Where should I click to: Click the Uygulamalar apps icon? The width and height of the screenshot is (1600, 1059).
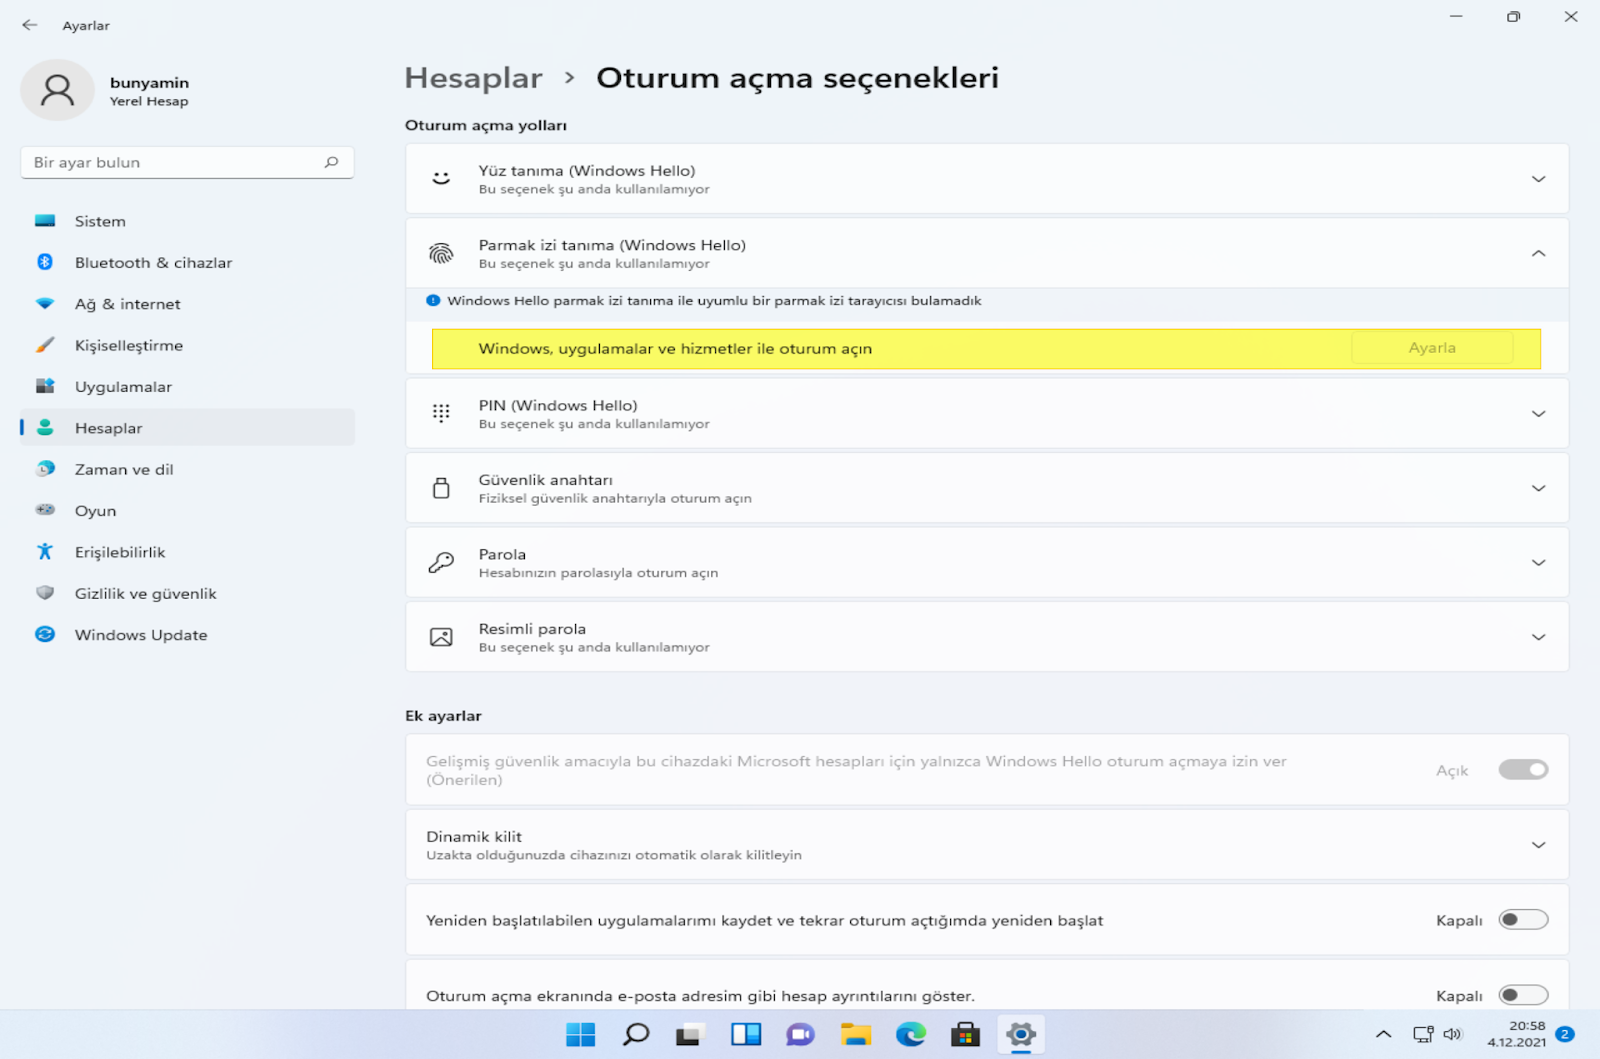(x=45, y=386)
